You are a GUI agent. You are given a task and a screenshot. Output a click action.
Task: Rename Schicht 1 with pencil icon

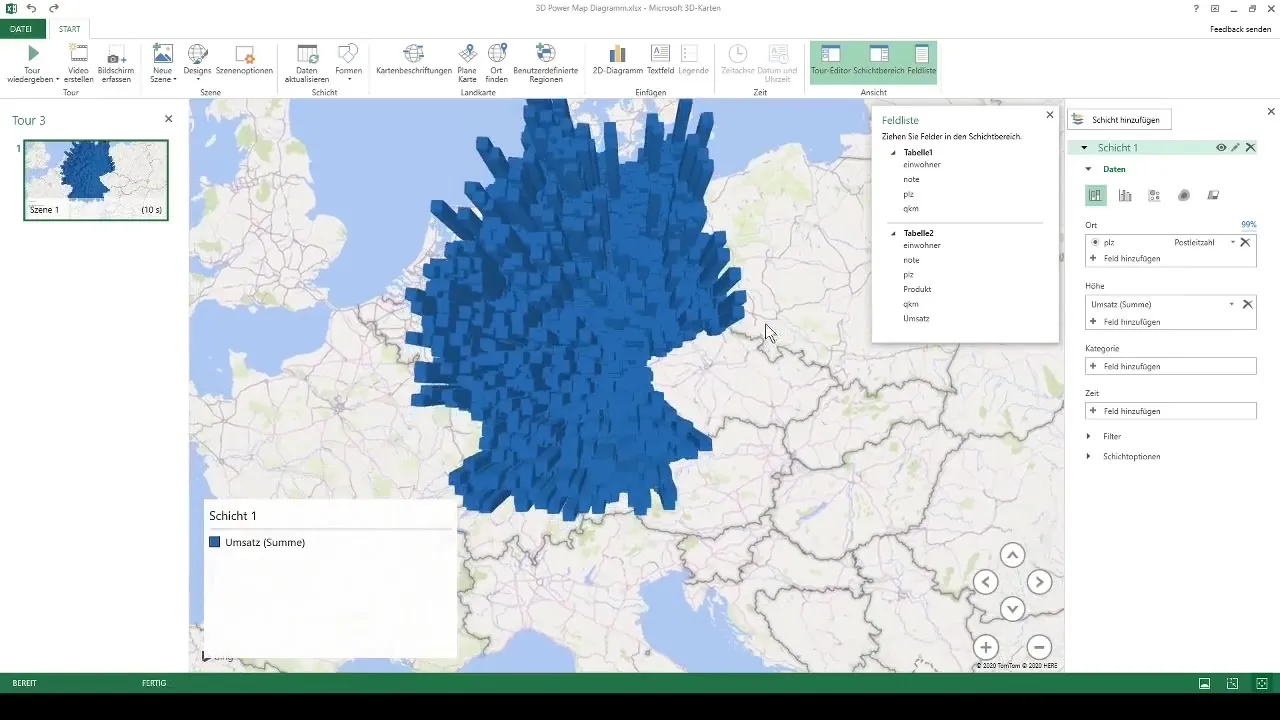point(1236,148)
